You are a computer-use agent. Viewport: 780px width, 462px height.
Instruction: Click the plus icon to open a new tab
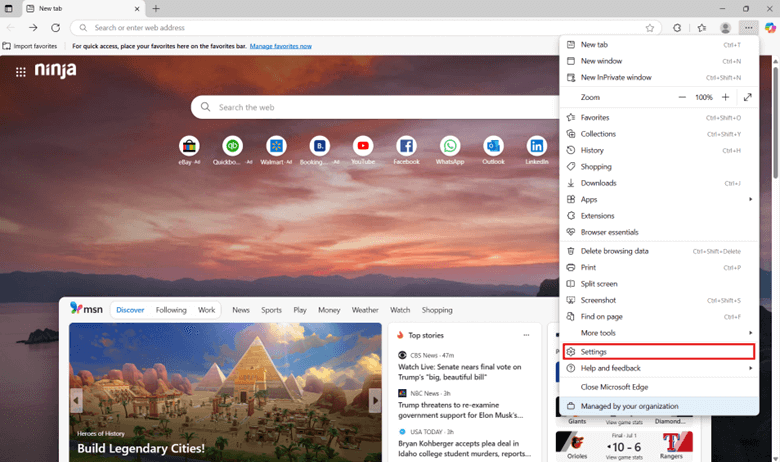tap(156, 8)
